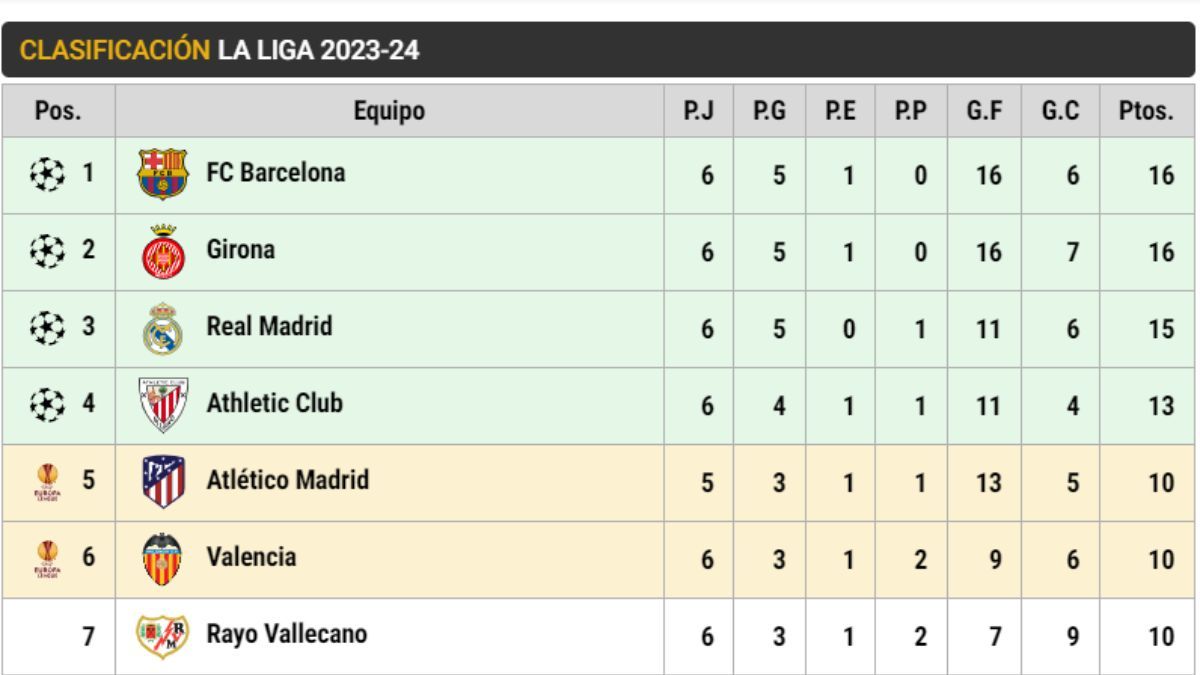This screenshot has width=1200, height=675.
Task: Click the Clasificación La Liga 2023-24 title
Action: click(x=220, y=51)
